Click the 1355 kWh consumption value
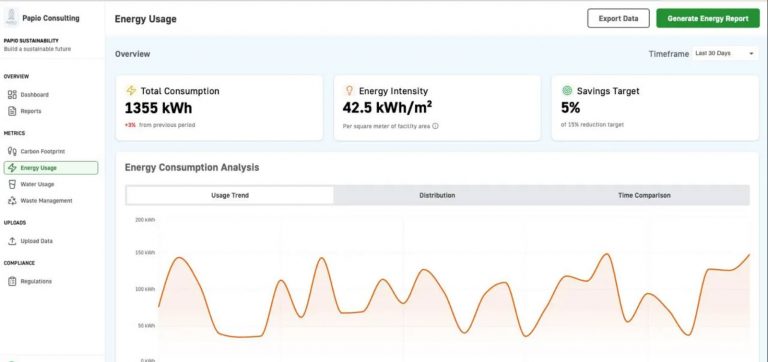 click(x=158, y=108)
